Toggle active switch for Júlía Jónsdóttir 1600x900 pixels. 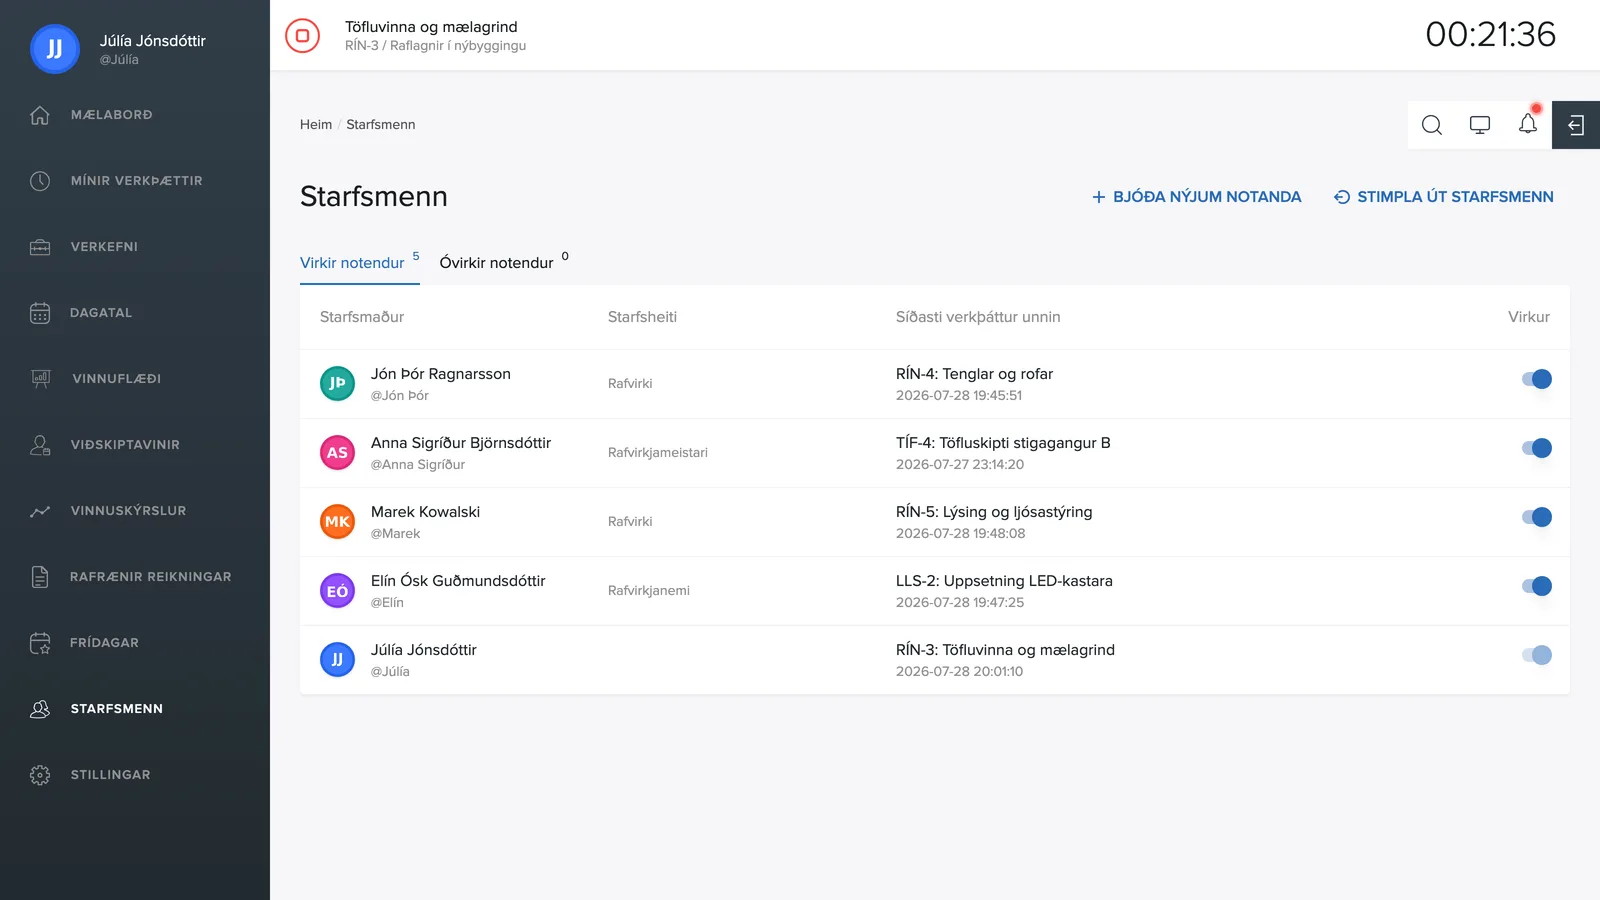(x=1537, y=655)
